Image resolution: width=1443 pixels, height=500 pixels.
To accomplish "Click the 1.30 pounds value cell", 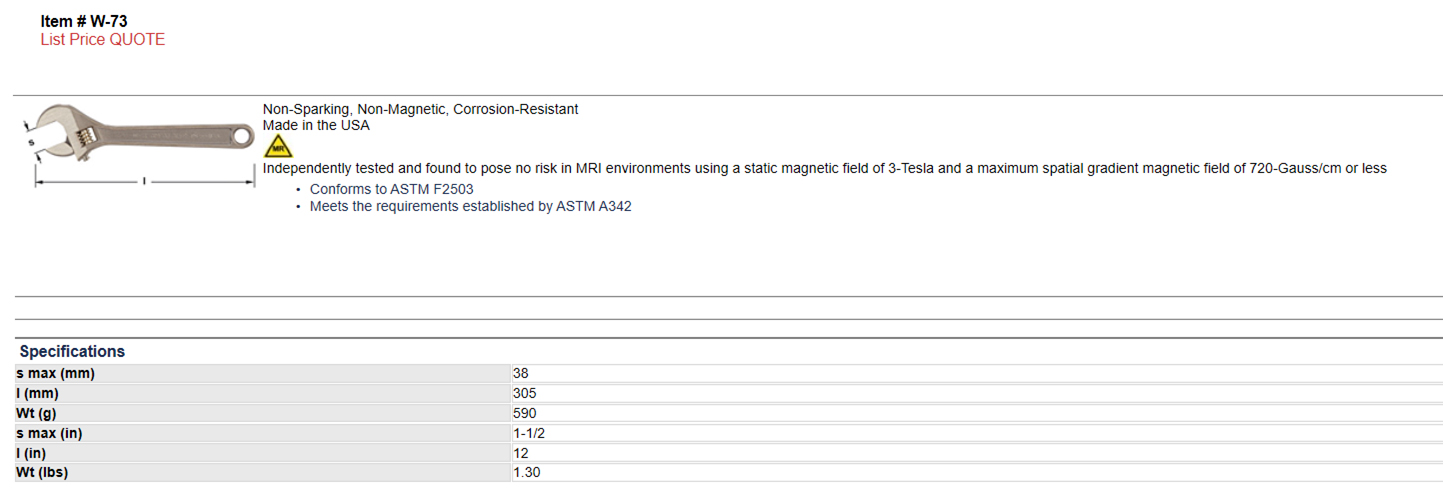I will tap(976, 472).
